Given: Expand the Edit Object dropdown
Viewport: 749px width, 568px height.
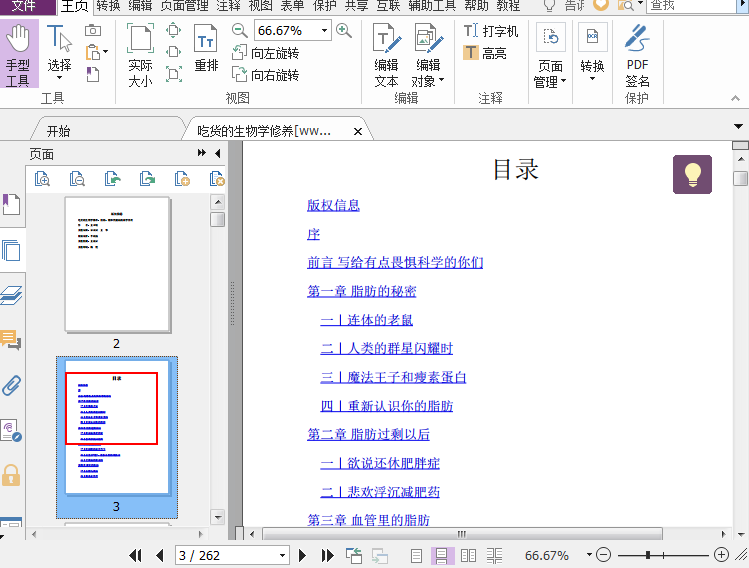Looking at the screenshot, I should click(x=441, y=80).
